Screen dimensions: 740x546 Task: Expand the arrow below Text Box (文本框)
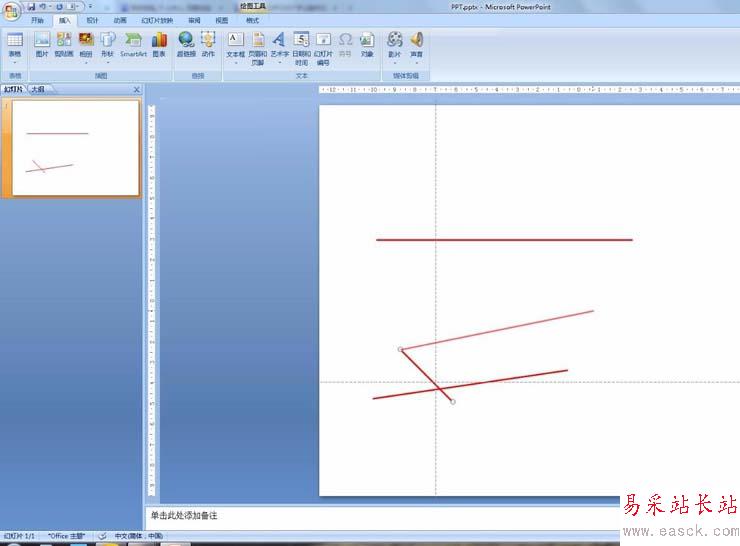(x=235, y=63)
